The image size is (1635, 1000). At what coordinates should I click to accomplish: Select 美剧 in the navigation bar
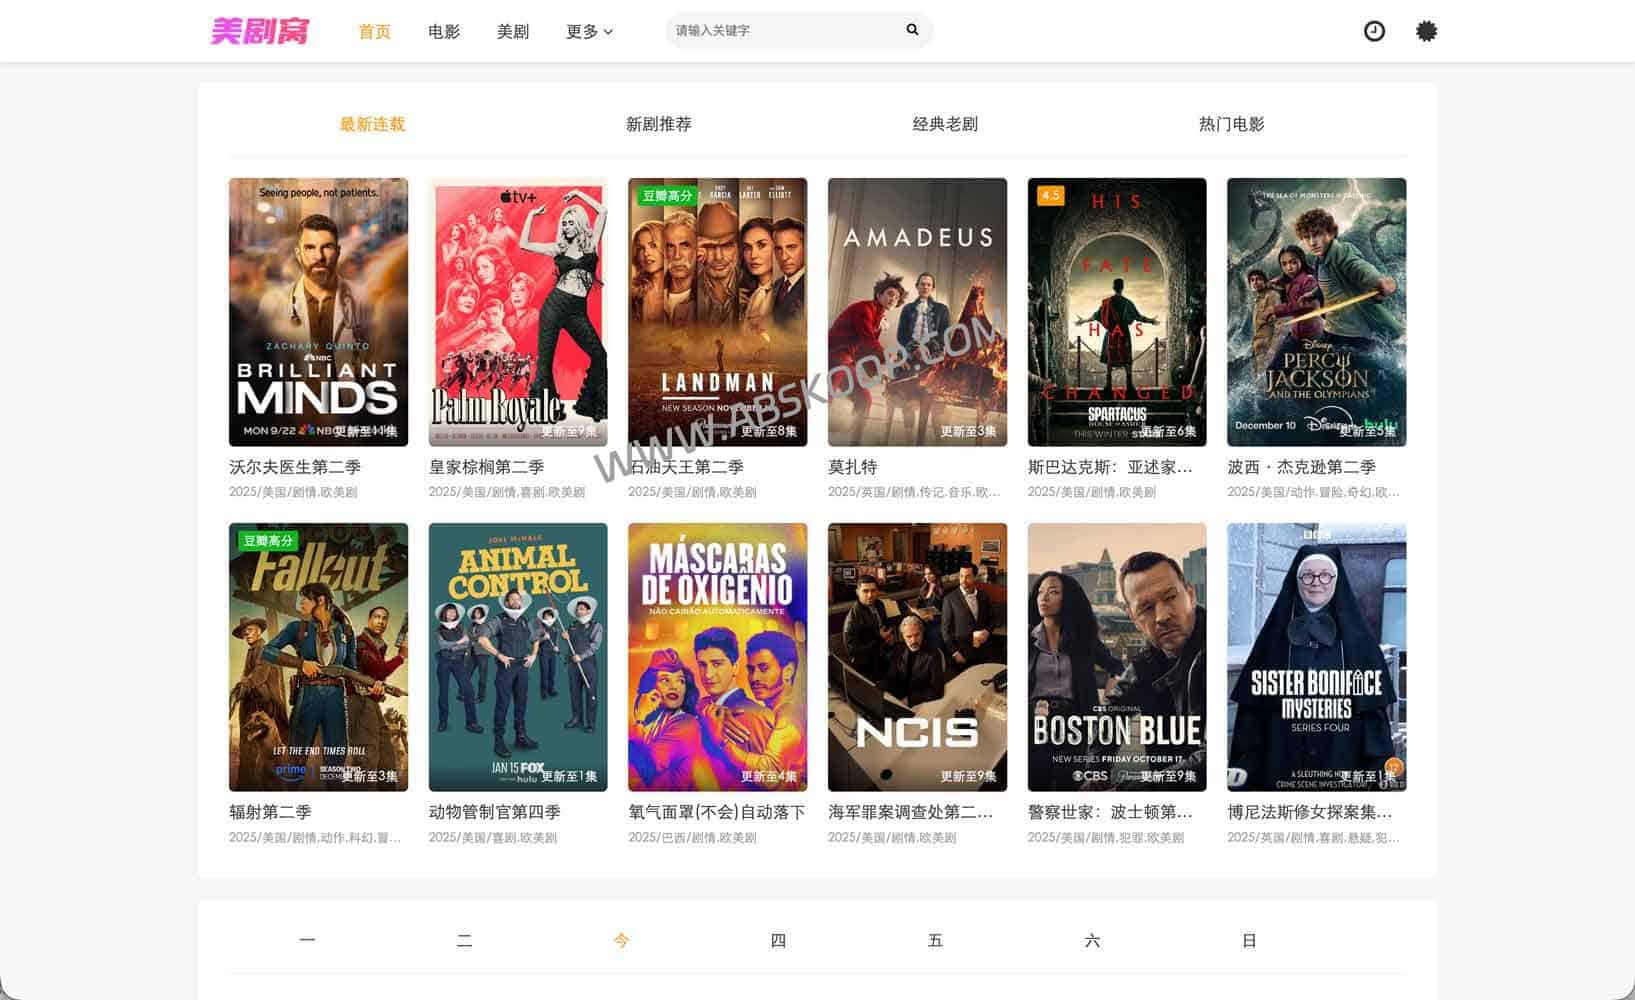coord(513,31)
